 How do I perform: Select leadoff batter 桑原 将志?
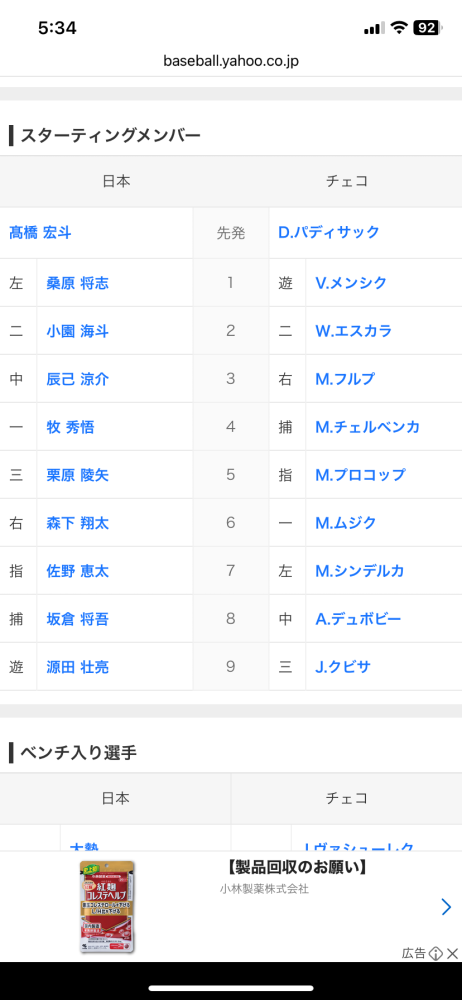(x=77, y=283)
